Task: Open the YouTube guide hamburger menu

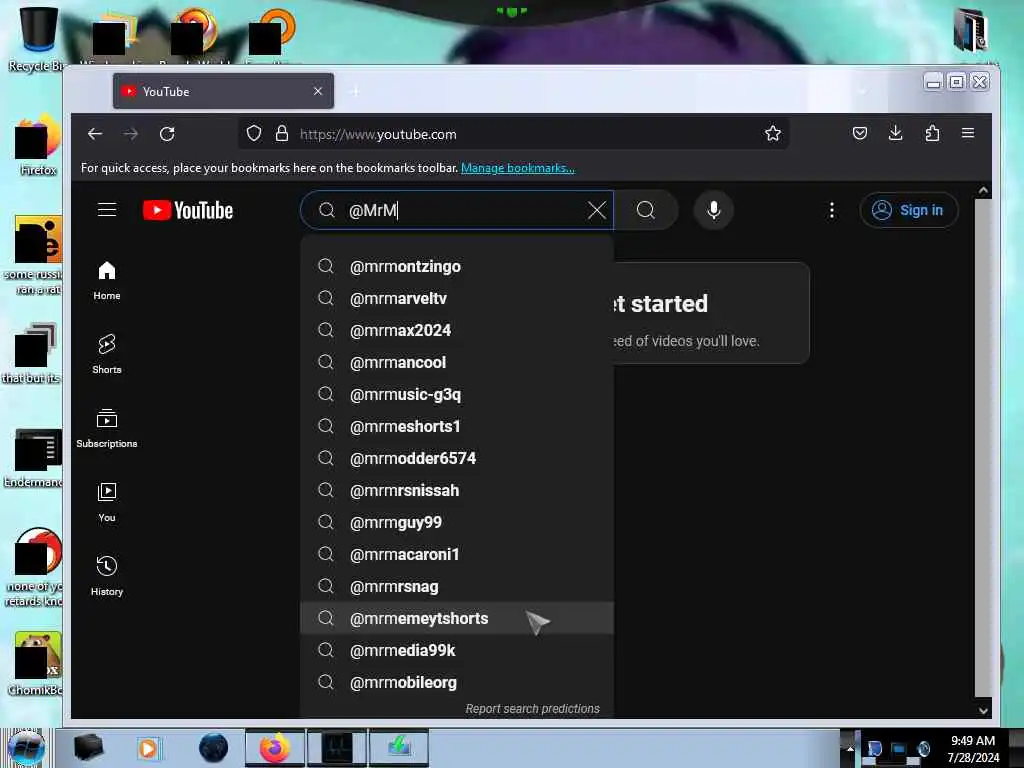Action: [x=107, y=210]
